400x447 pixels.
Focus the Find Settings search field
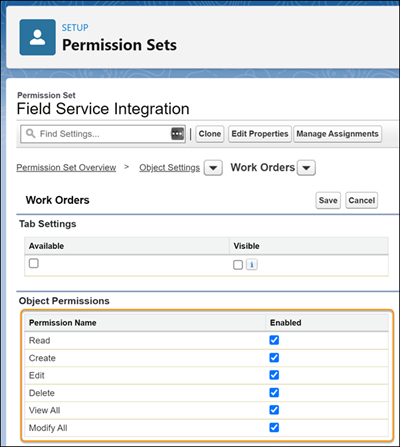pyautogui.click(x=103, y=134)
